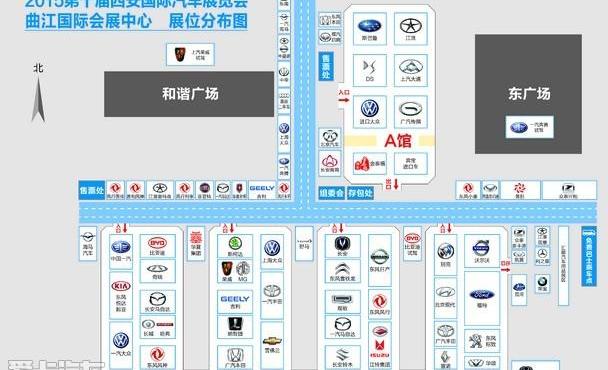Select the 比亚迪 试驾 booth
The width and height of the screenshot is (608, 370).
click(412, 244)
